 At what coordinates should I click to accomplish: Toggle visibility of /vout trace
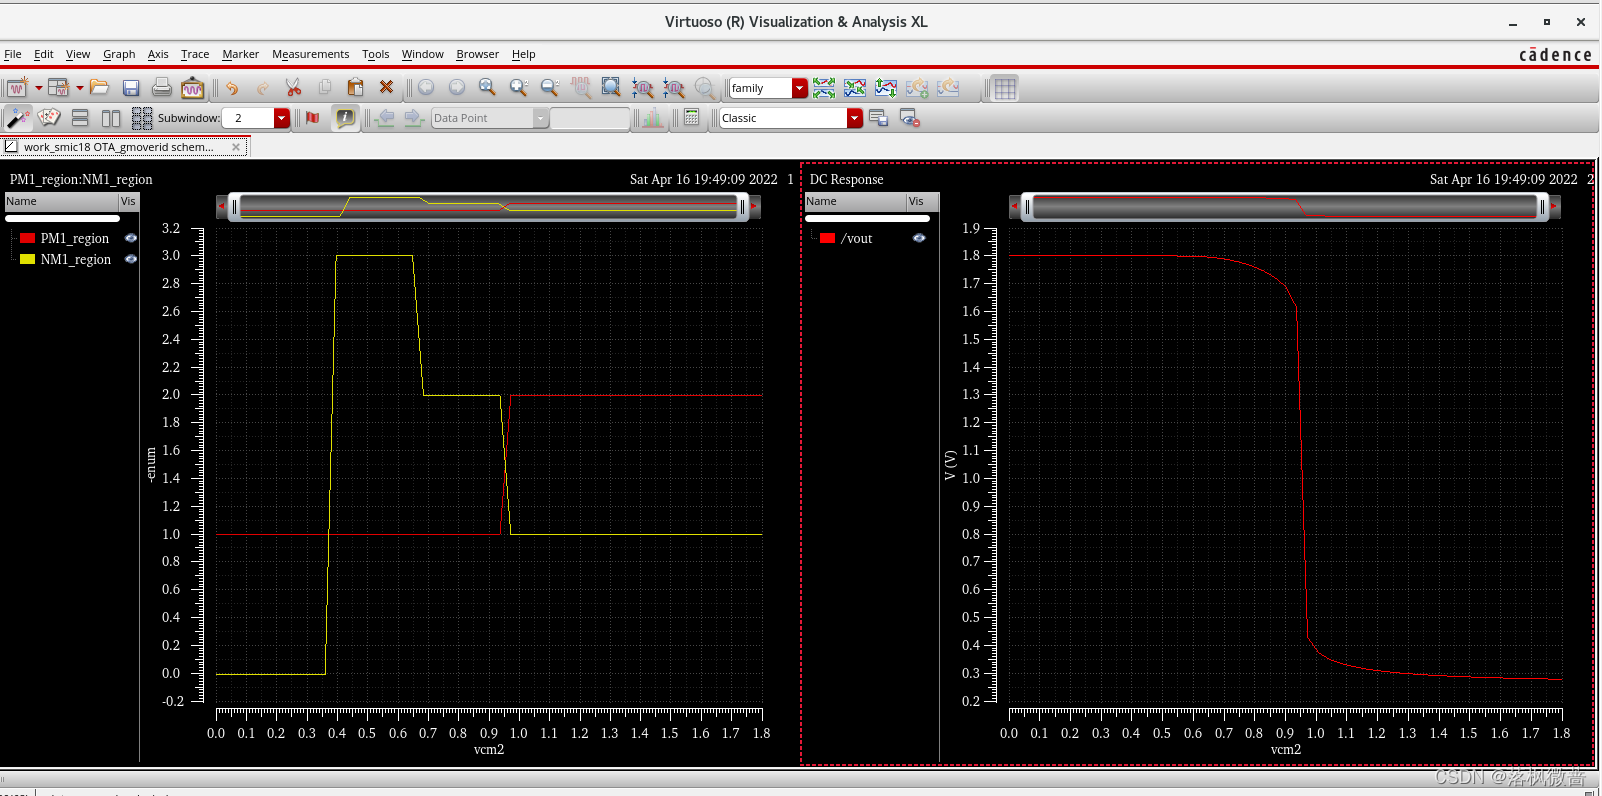pyautogui.click(x=919, y=238)
